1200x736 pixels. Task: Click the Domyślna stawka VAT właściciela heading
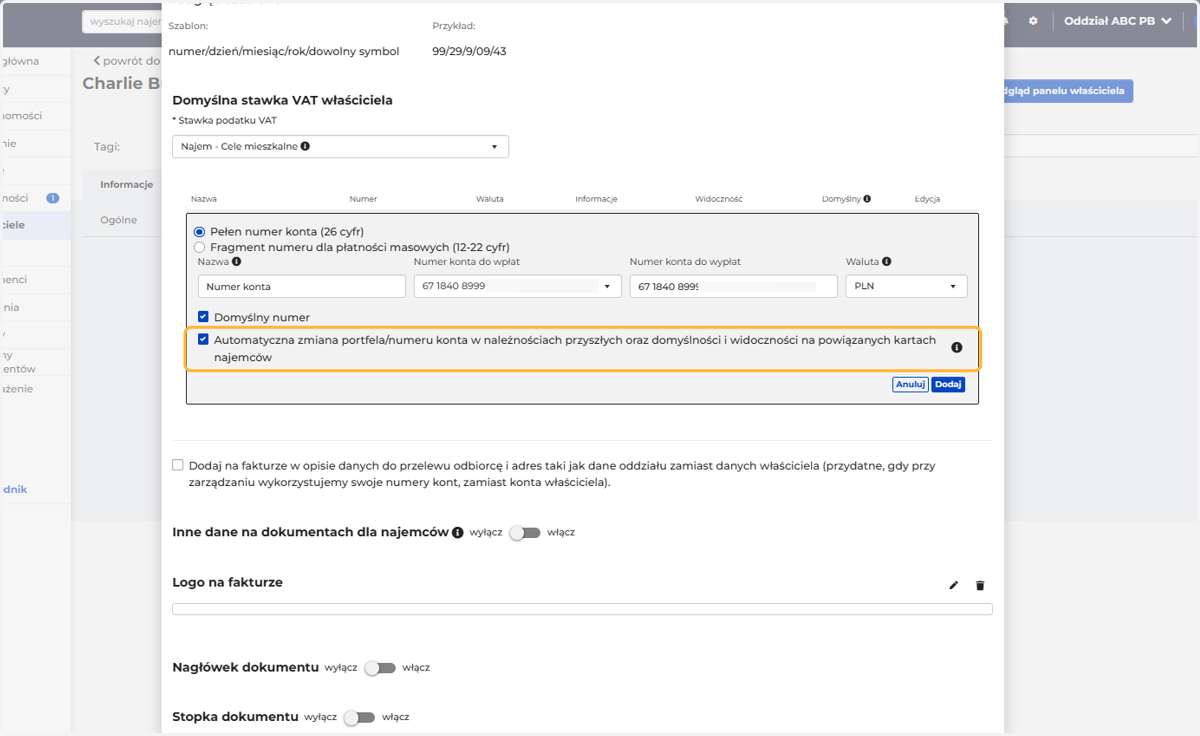(x=283, y=100)
